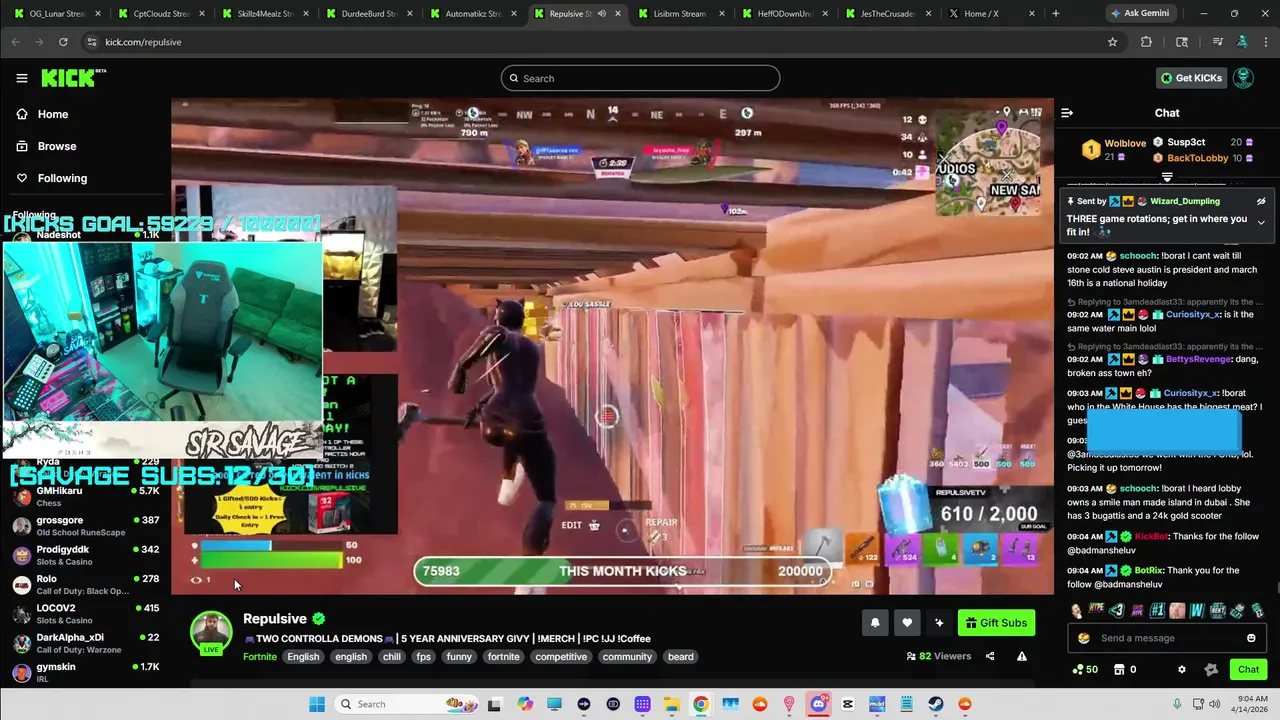Insert the HYPE emote

click(x=1097, y=610)
